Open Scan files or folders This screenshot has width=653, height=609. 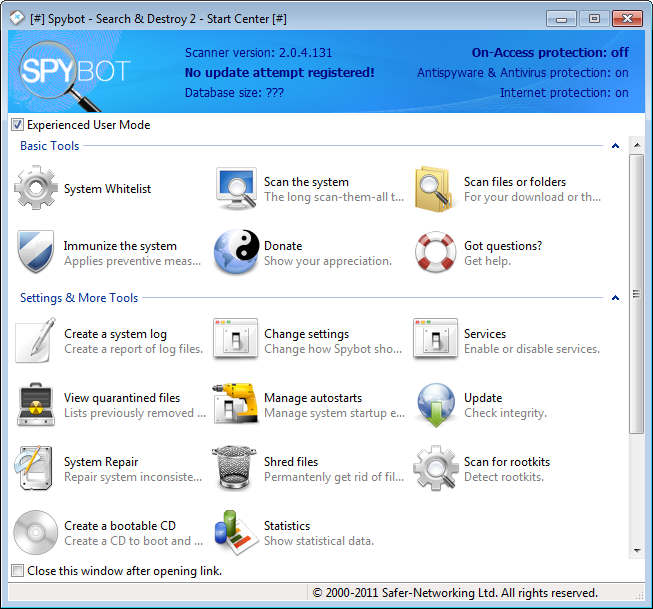coord(515,182)
